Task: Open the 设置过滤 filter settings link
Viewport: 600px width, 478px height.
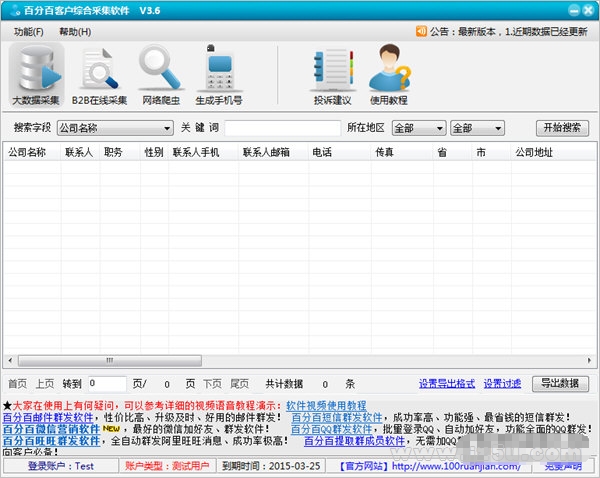Action: coord(502,383)
